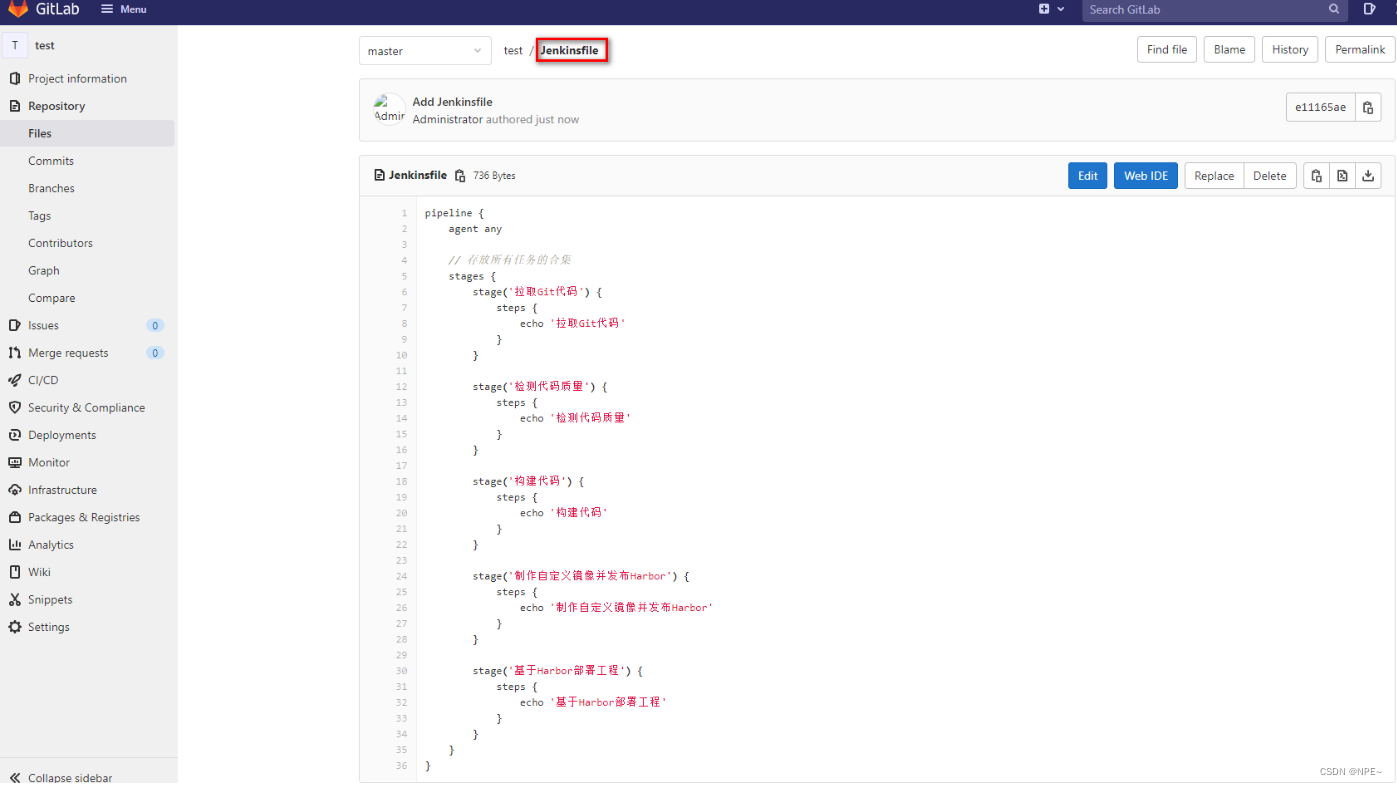Open Branches in sidebar
Viewport: 1397px width, 785px height.
click(51, 188)
